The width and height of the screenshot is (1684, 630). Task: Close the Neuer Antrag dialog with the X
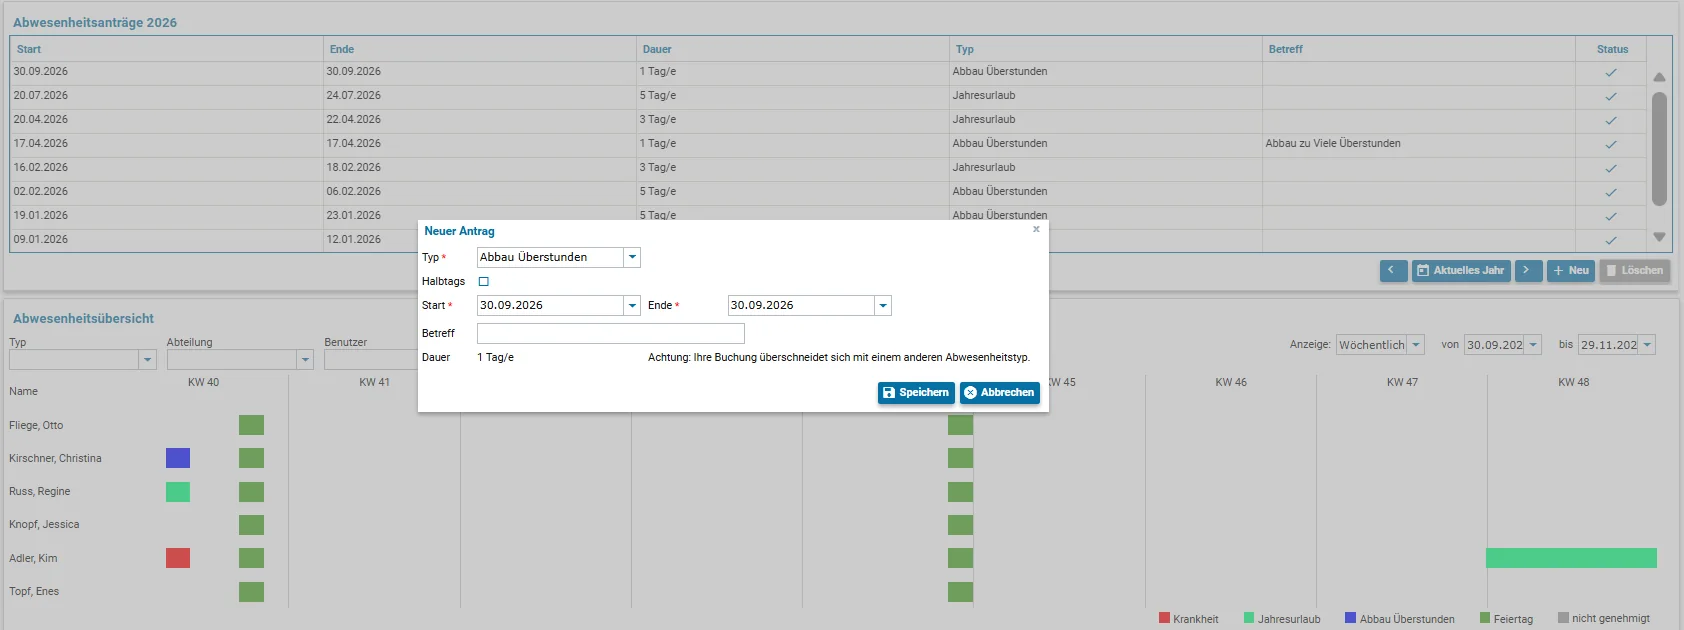(1036, 229)
